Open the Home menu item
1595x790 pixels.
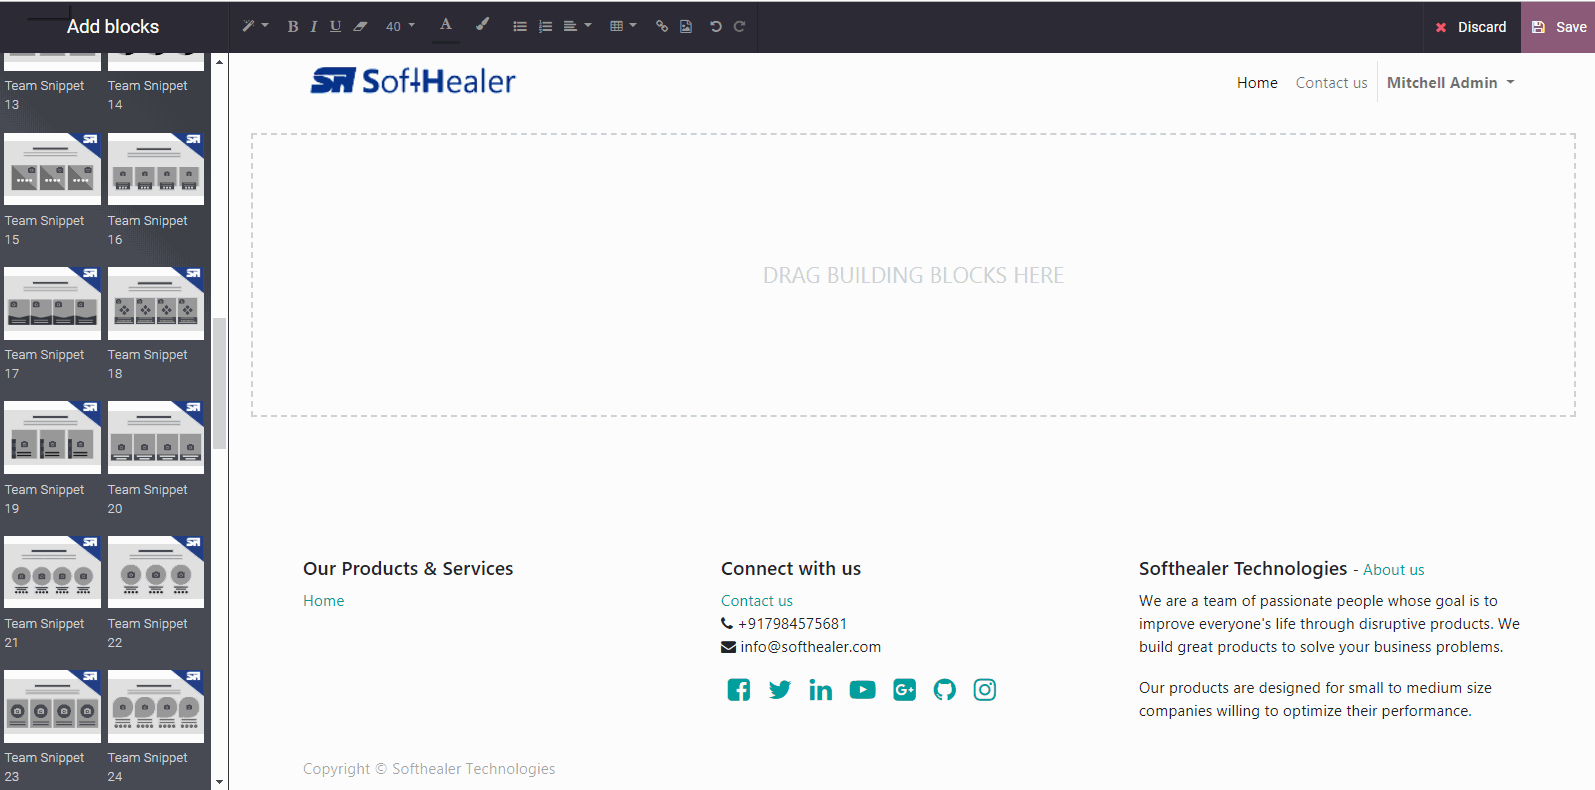click(1257, 83)
